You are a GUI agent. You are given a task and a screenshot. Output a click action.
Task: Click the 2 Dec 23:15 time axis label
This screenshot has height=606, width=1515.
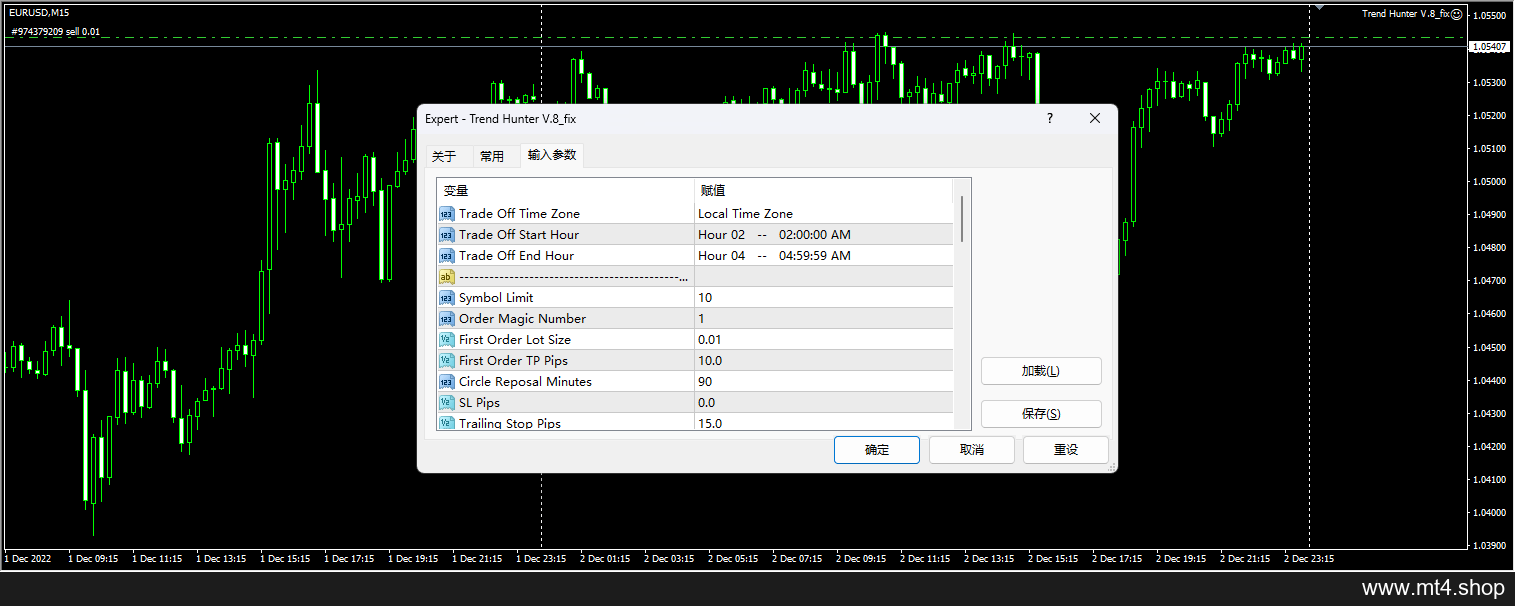click(x=1309, y=559)
